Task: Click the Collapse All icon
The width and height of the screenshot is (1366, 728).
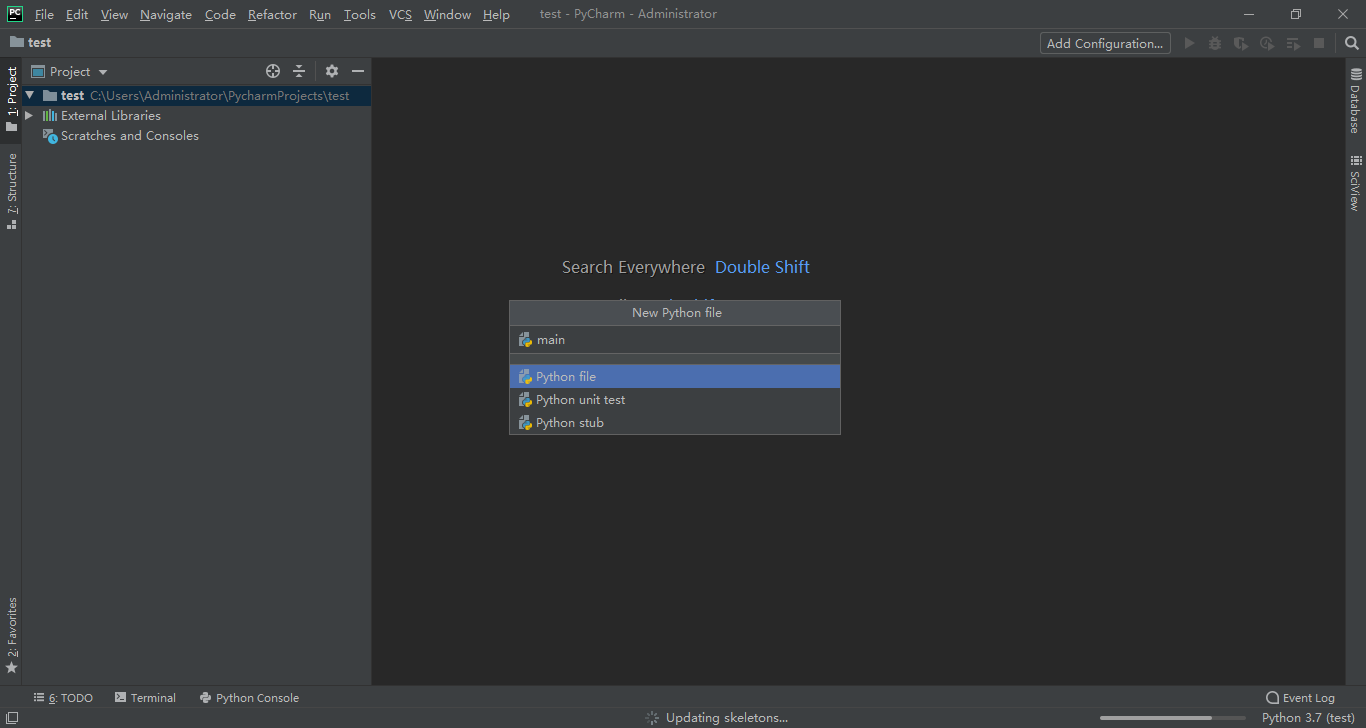Action: click(299, 71)
